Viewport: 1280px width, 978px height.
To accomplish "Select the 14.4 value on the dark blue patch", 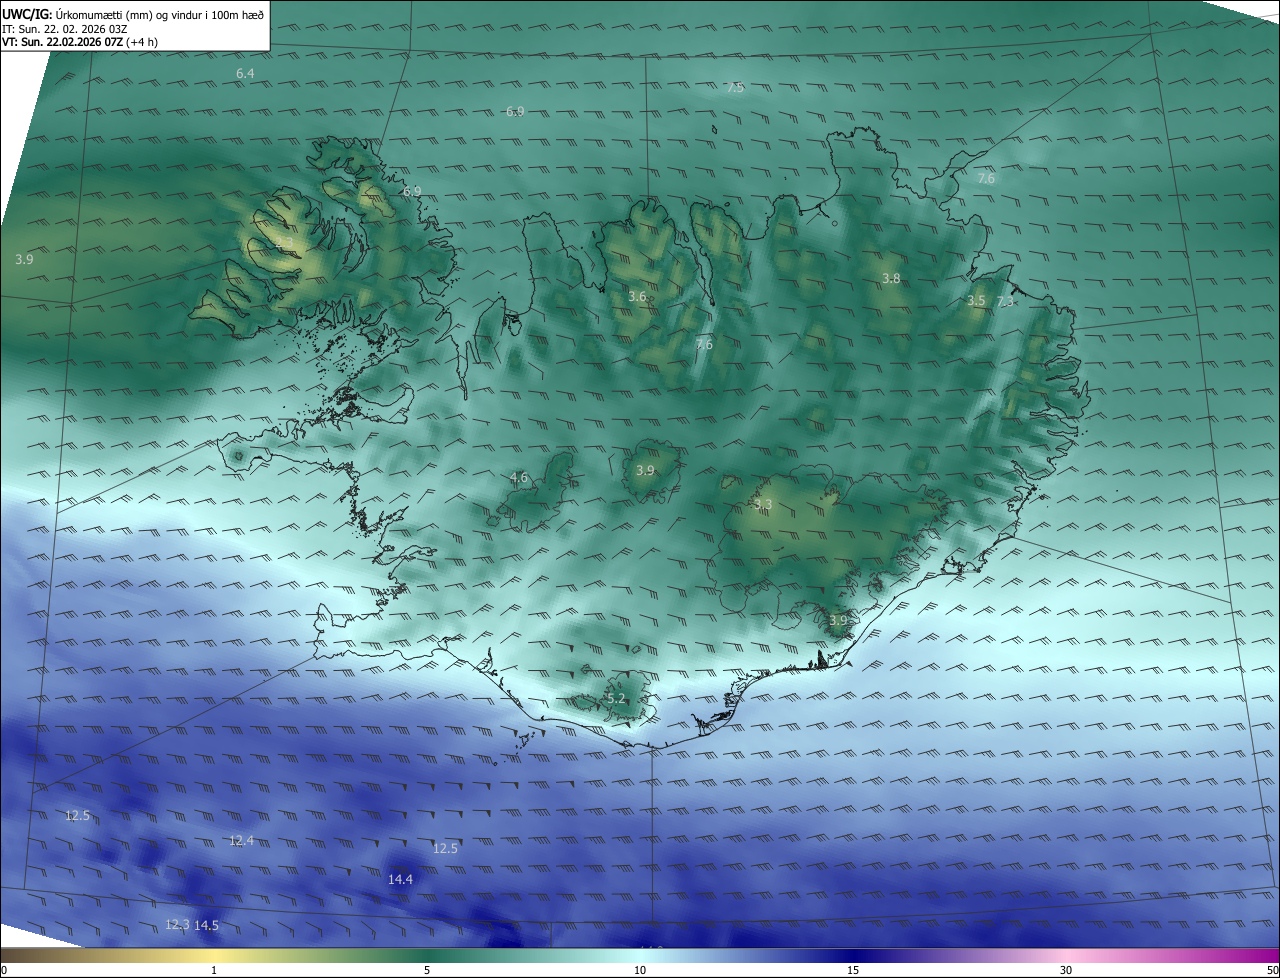I will coord(400,879).
